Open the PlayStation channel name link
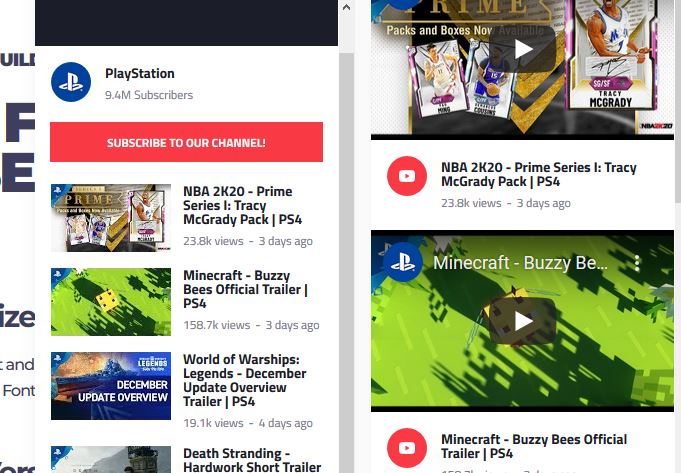Image resolution: width=681 pixels, height=473 pixels. [140, 73]
